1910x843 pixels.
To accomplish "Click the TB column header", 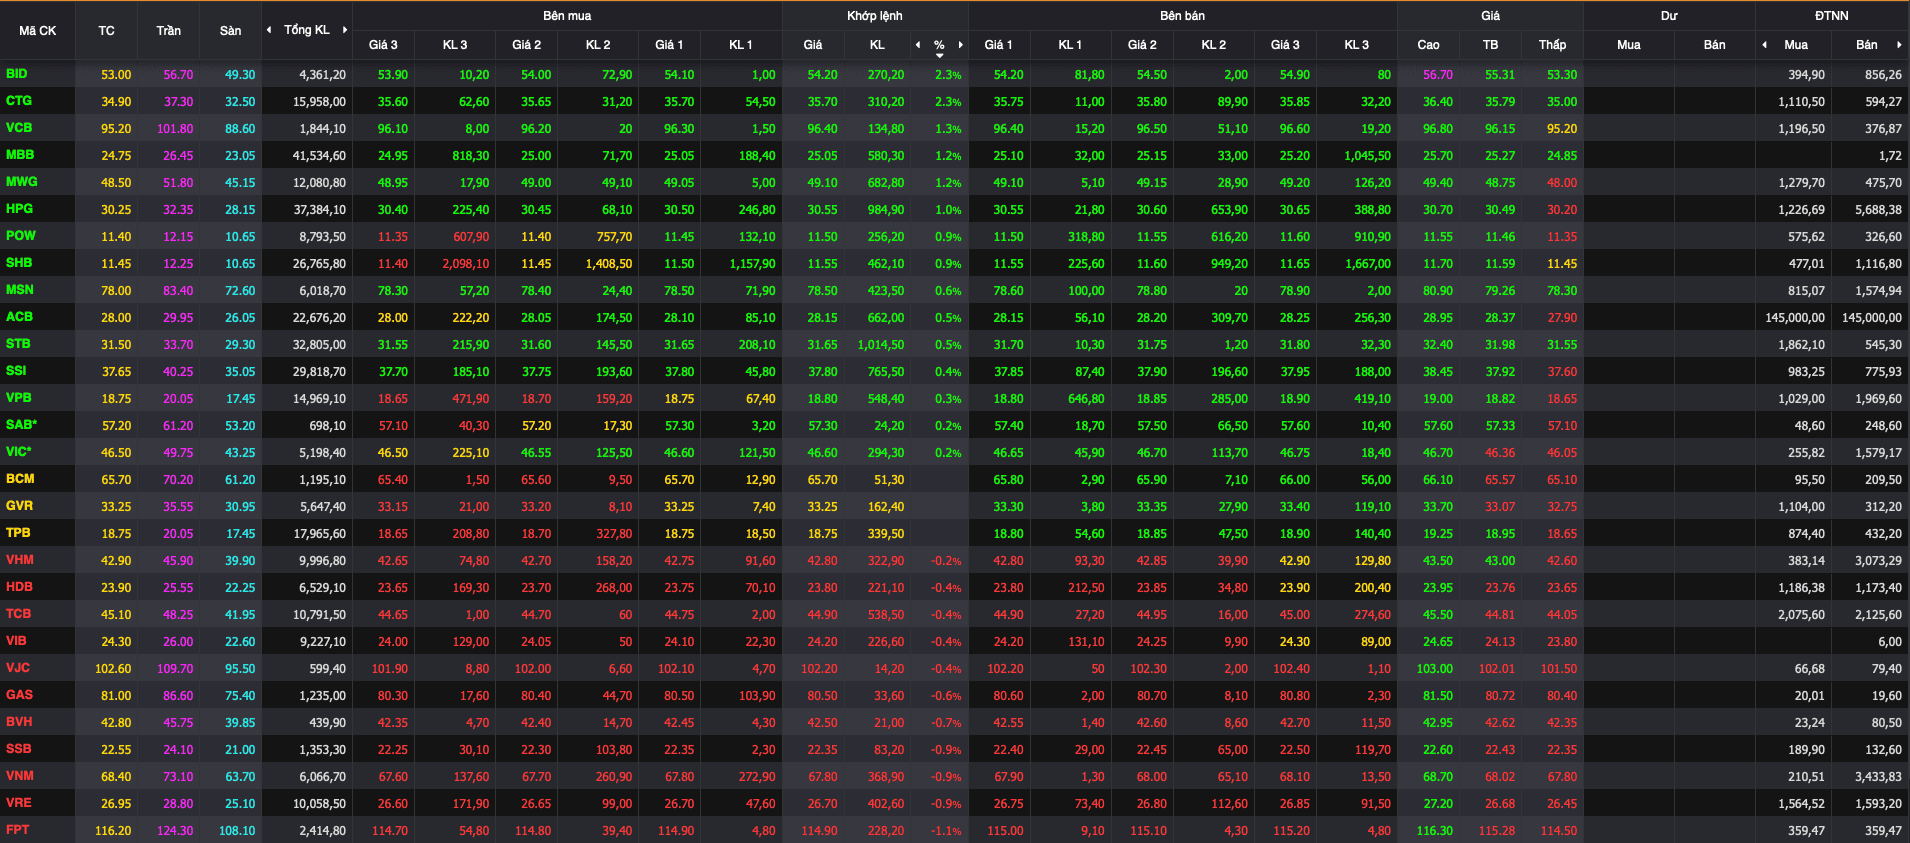I will click(x=1490, y=45).
